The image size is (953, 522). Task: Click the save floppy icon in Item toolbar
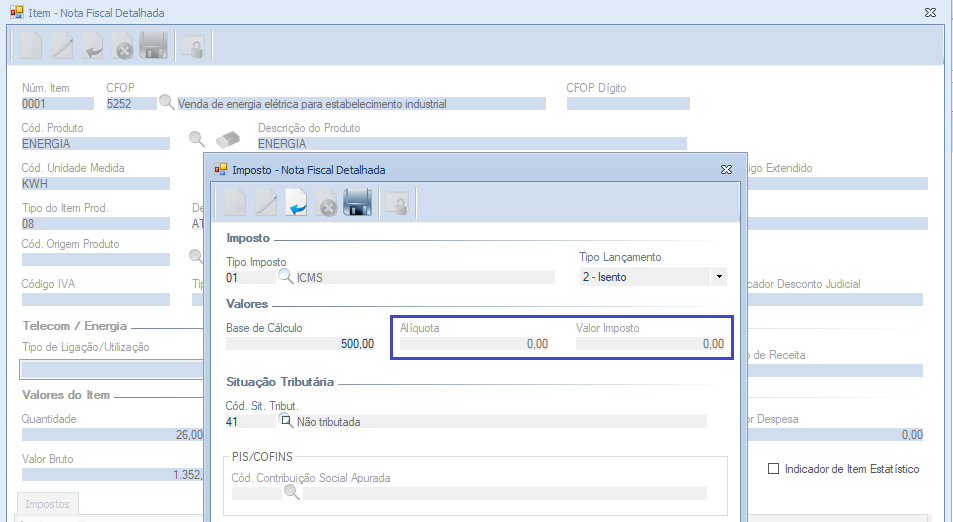tap(153, 46)
